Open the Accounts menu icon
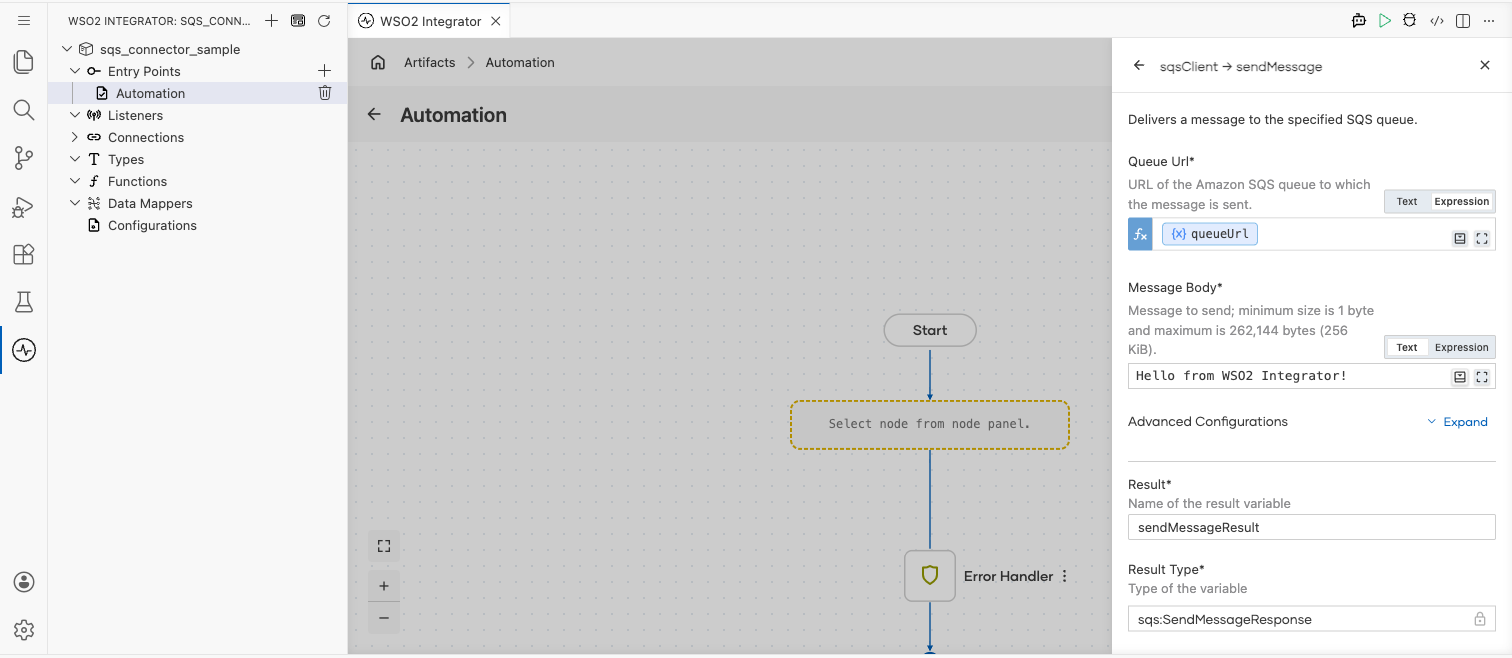 pos(24,582)
